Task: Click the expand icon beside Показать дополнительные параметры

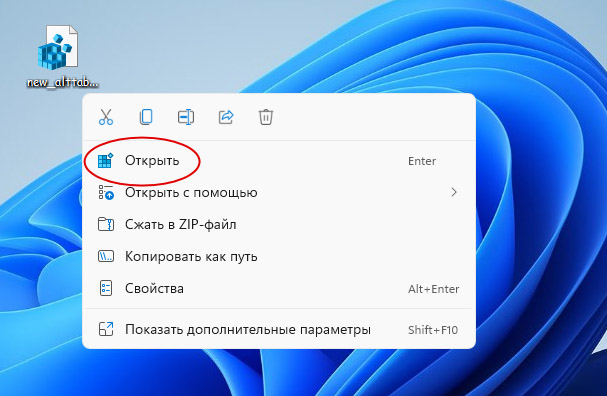Action: (x=106, y=329)
